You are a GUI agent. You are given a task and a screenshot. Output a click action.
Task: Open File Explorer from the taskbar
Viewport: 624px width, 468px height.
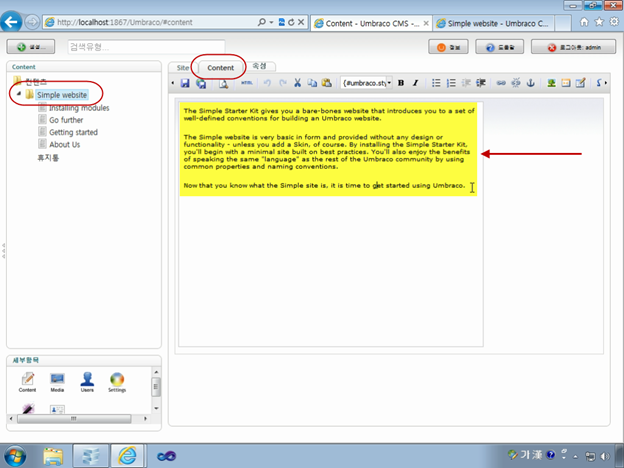click(53, 456)
